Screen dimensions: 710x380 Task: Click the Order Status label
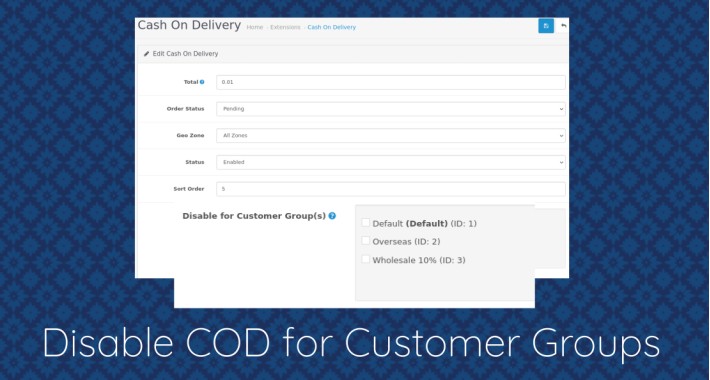click(186, 109)
